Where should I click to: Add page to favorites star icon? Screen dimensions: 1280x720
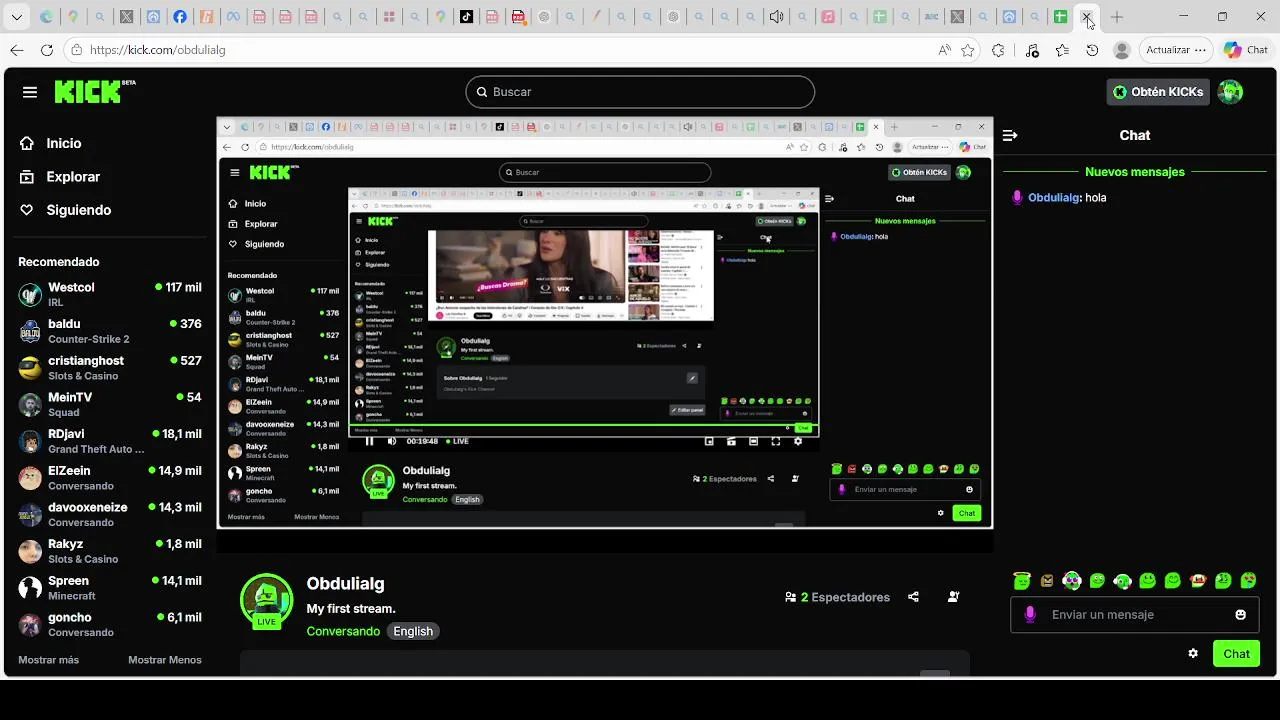pyautogui.click(x=968, y=50)
